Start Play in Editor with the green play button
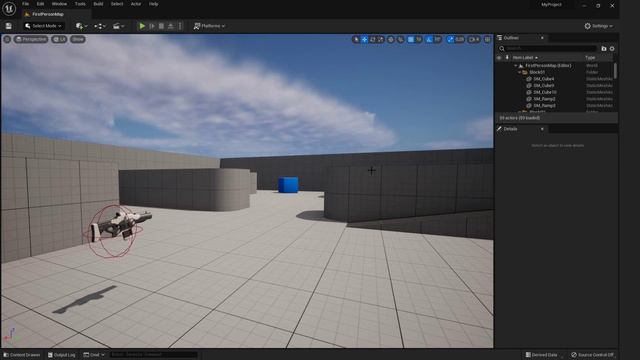 pos(142,26)
